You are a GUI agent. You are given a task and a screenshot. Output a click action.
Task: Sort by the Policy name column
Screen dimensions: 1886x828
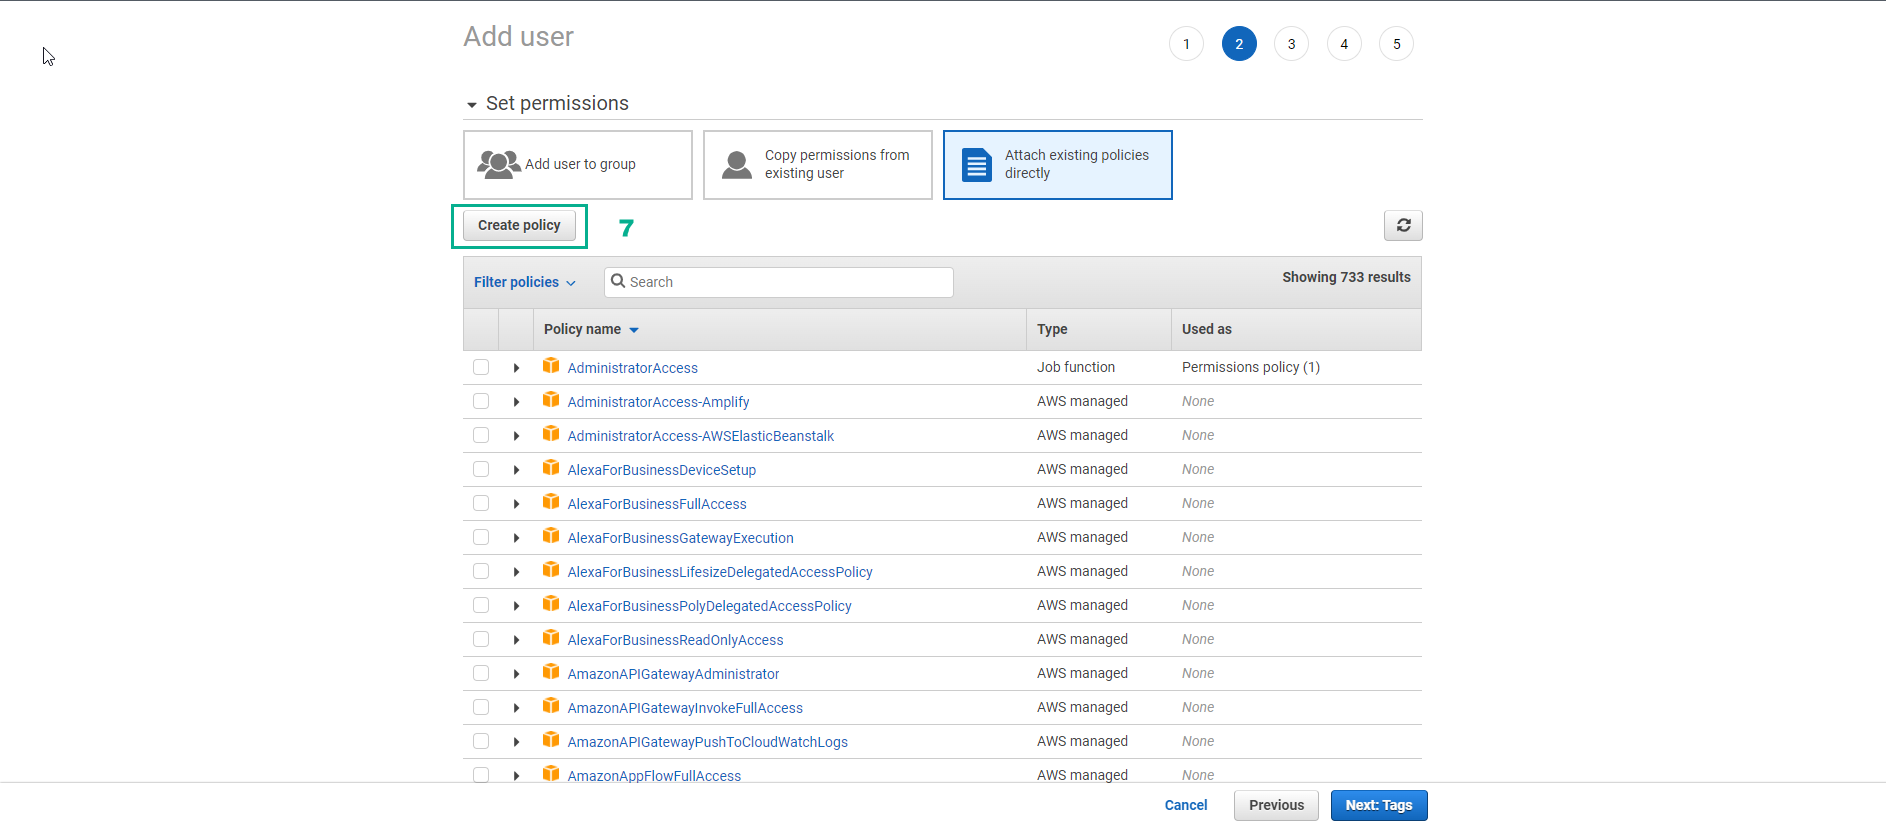591,329
